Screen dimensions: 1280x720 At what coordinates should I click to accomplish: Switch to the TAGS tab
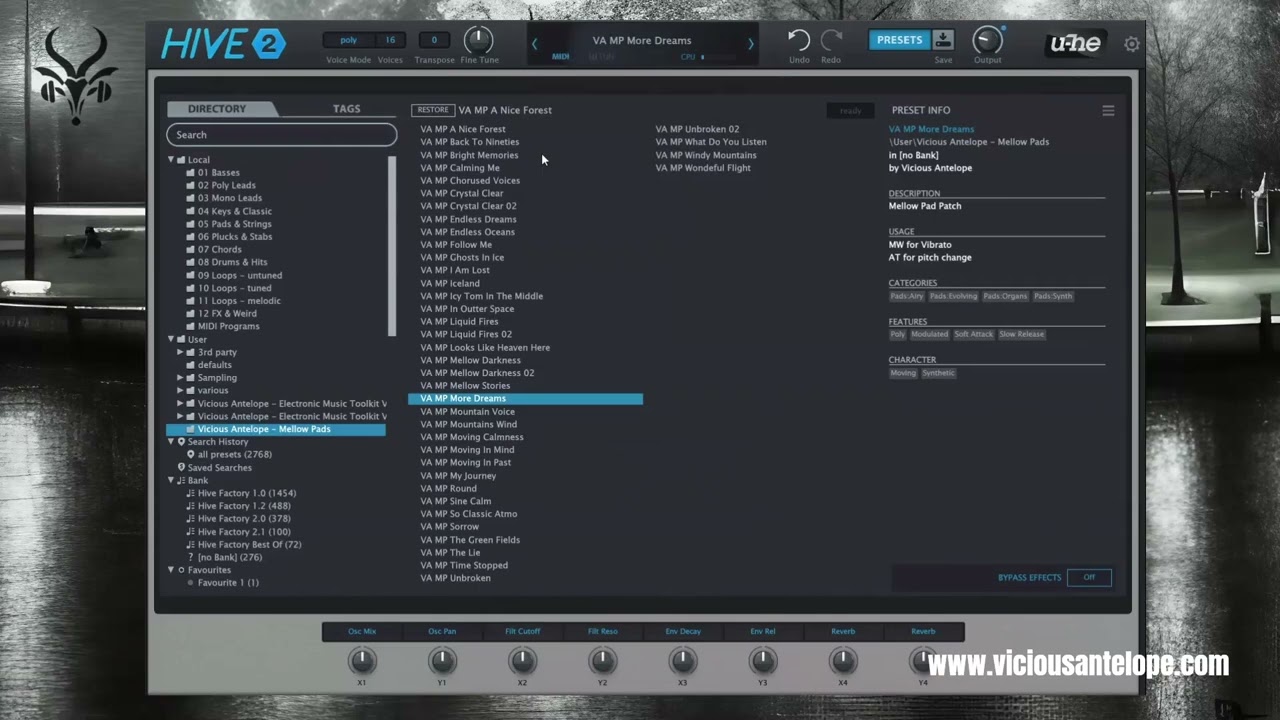346,109
